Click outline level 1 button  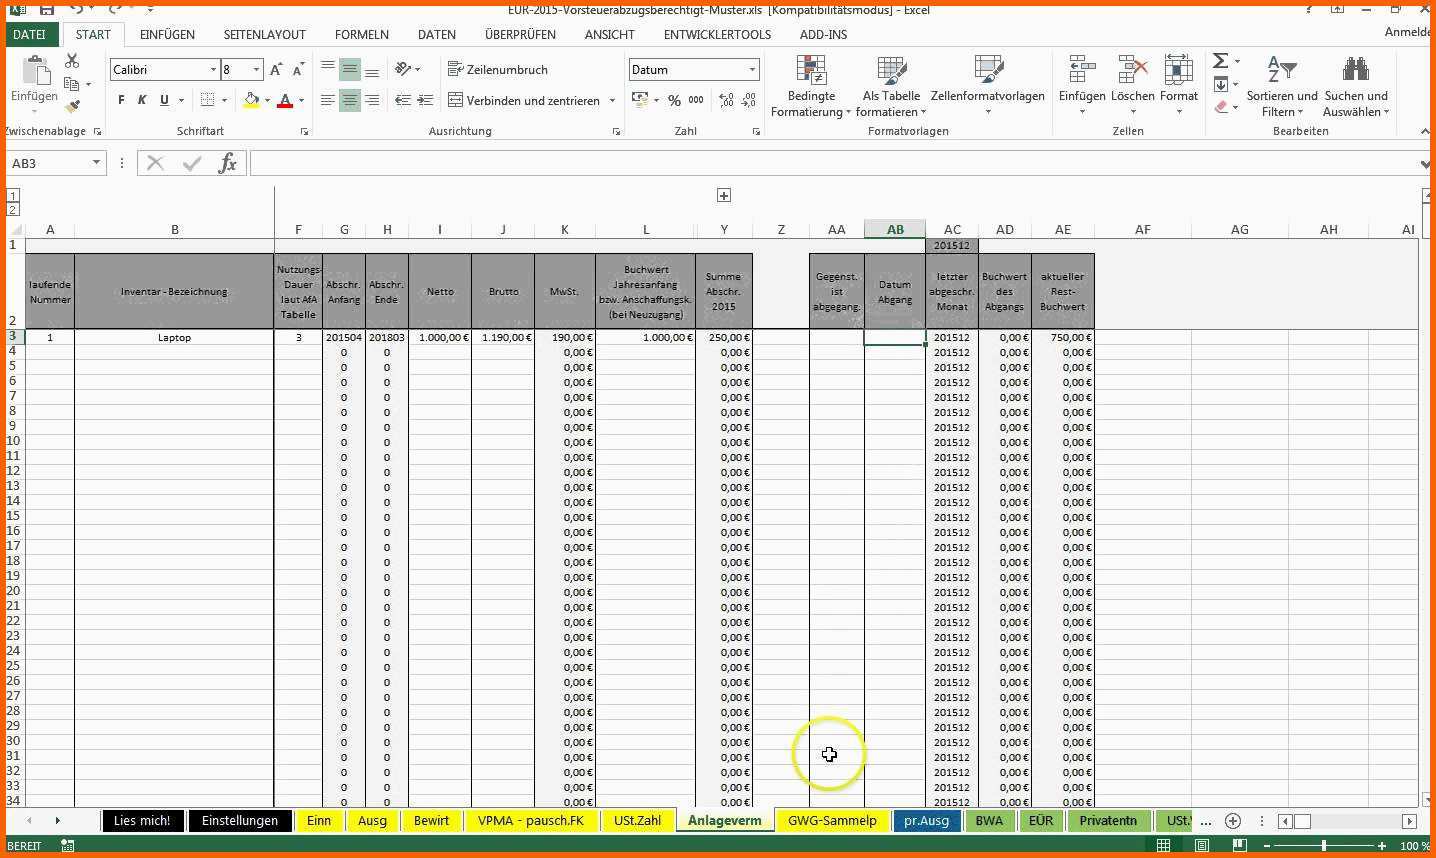[13, 196]
